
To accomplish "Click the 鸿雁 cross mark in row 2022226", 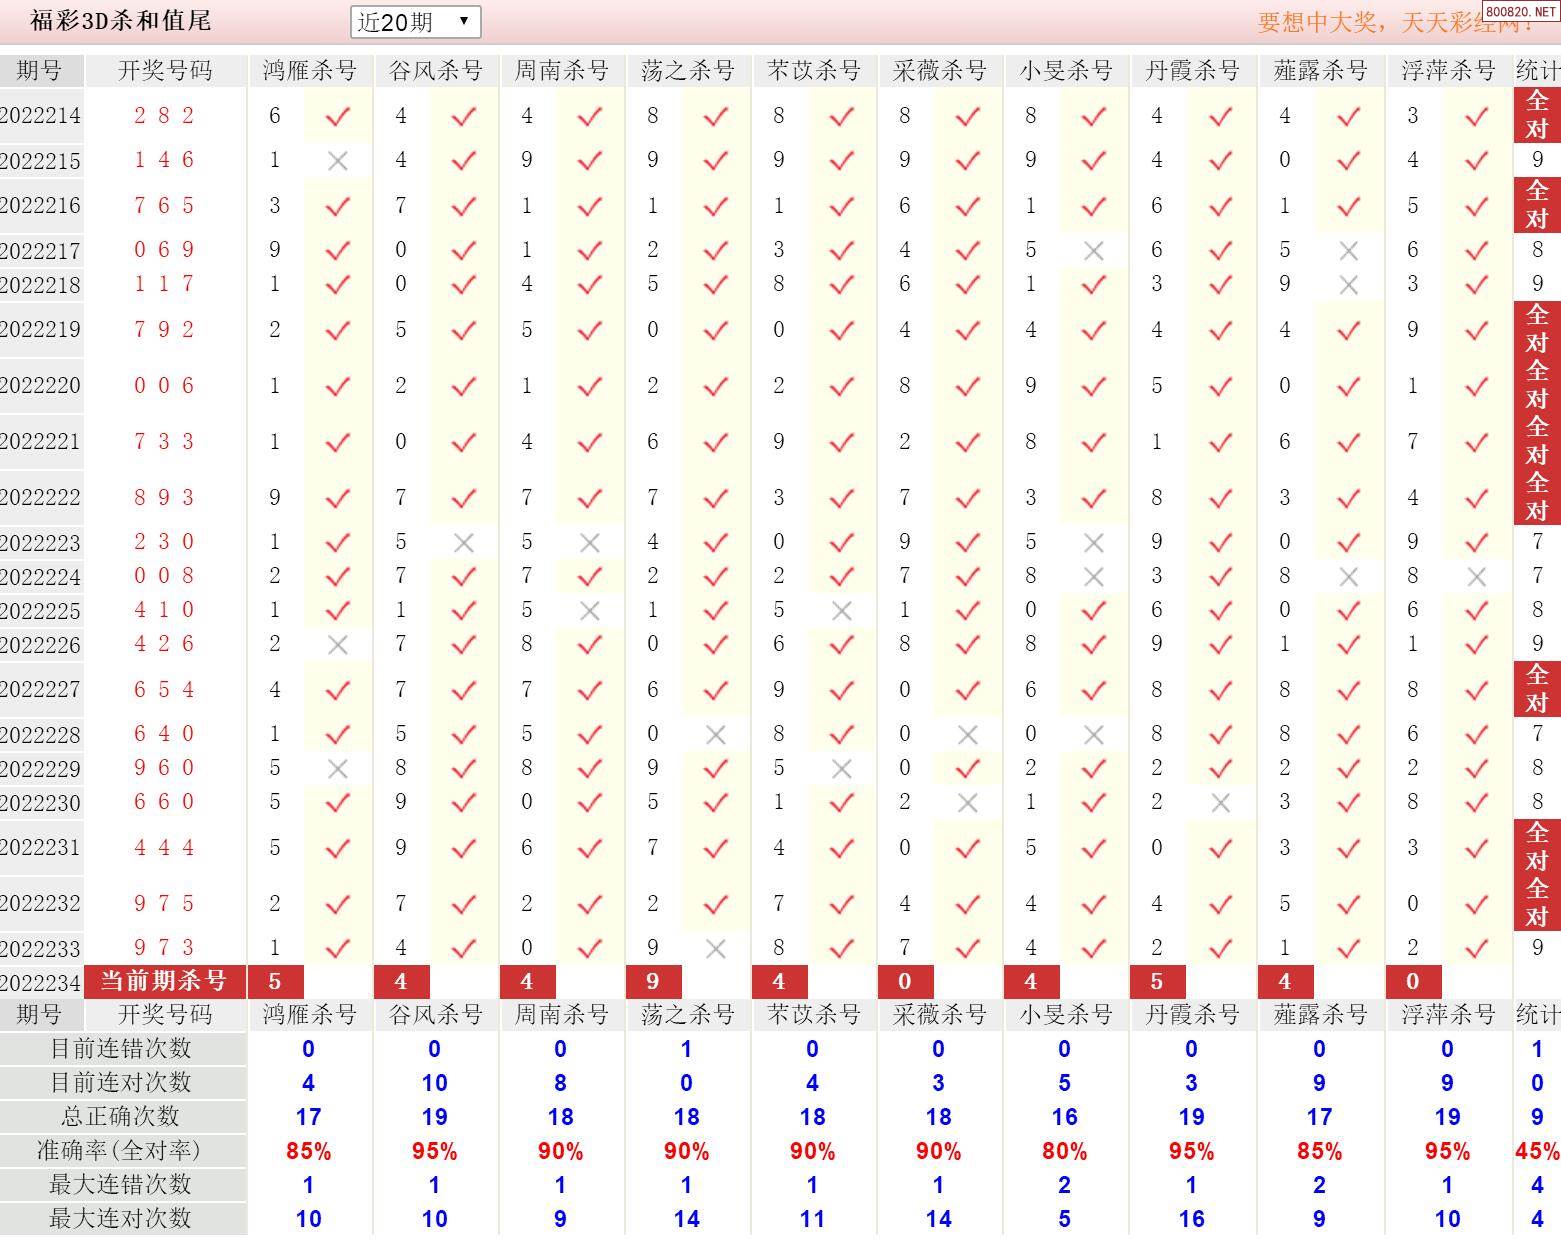I will 338,644.
